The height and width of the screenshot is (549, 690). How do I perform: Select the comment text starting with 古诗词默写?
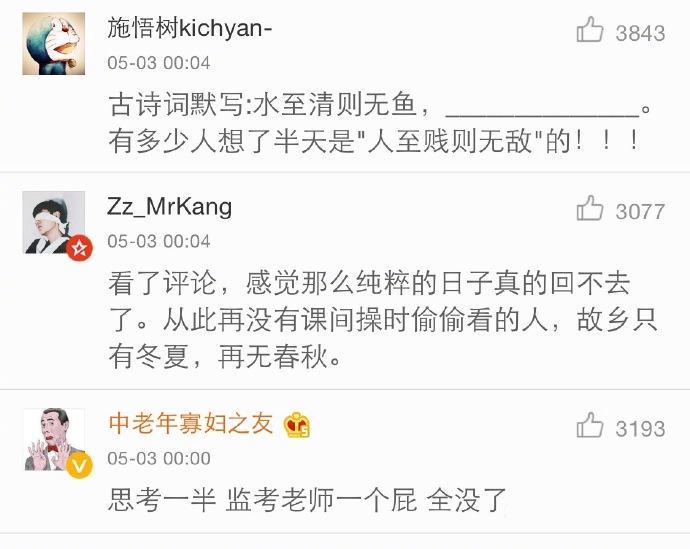coord(379,123)
